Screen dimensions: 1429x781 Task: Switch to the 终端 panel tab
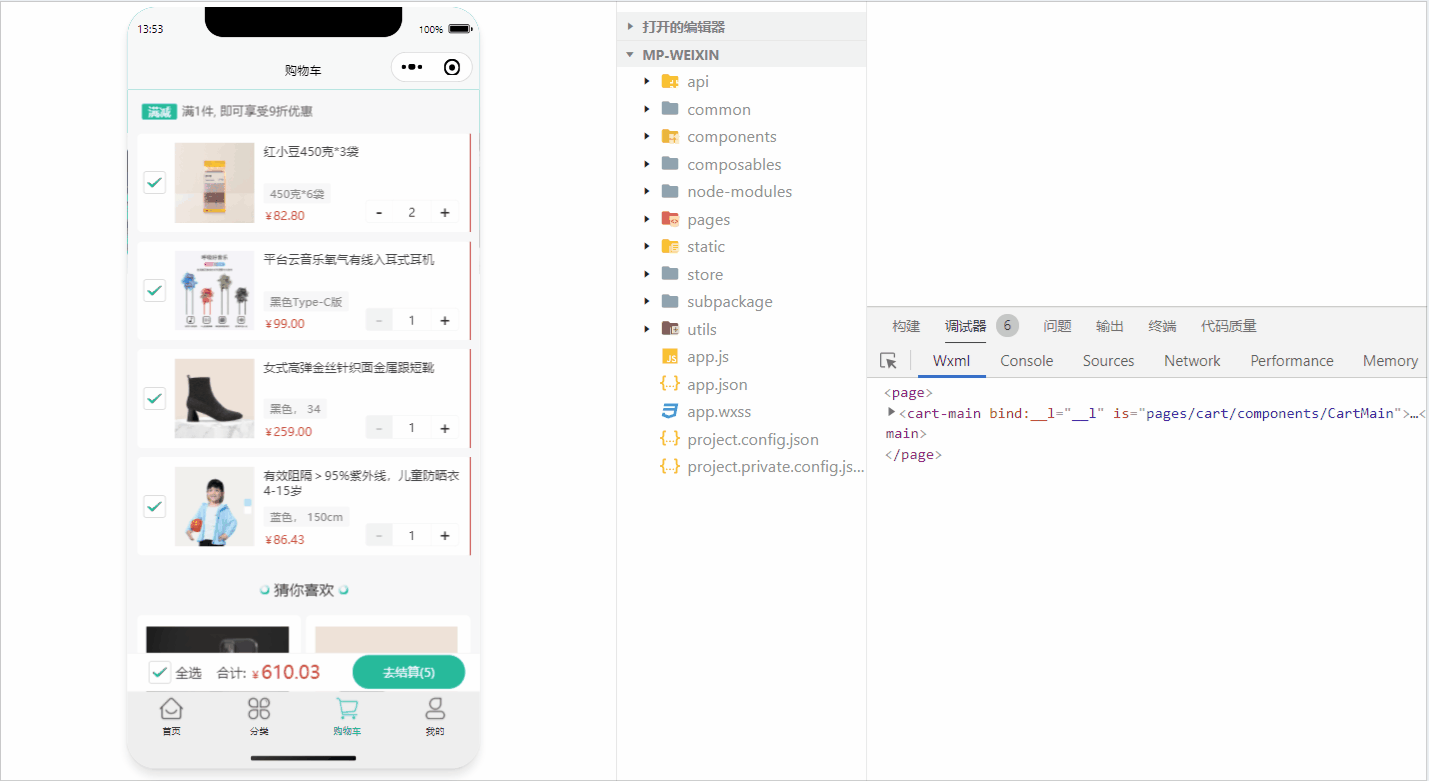[1162, 326]
